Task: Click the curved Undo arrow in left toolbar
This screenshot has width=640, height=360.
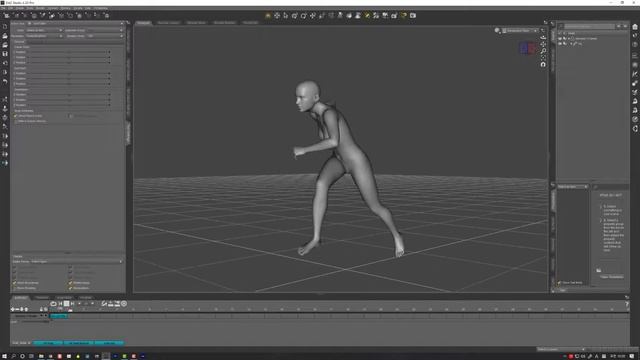Action: point(5,82)
